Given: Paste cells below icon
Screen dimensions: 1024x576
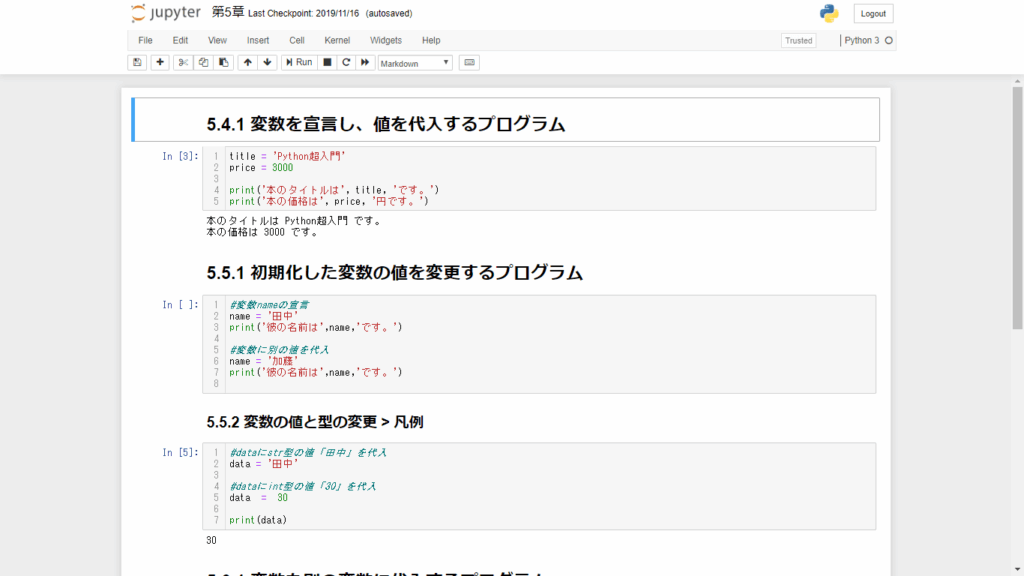Looking at the screenshot, I should [224, 62].
